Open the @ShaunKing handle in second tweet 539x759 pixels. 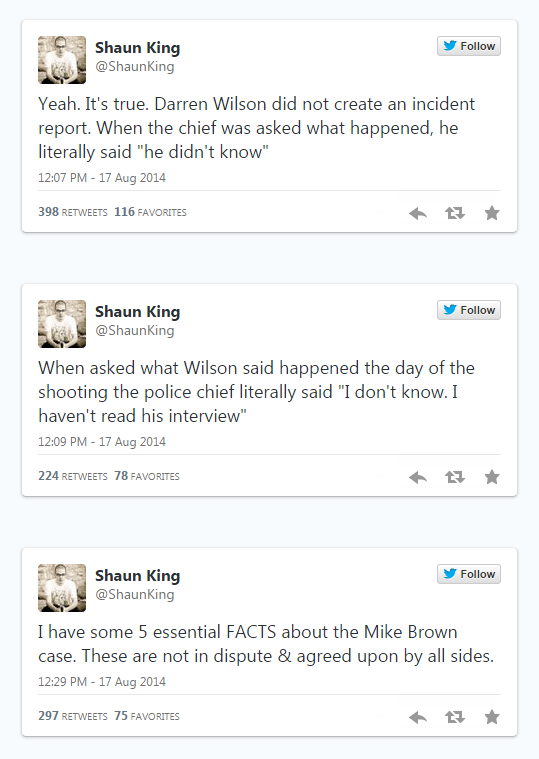(x=135, y=331)
